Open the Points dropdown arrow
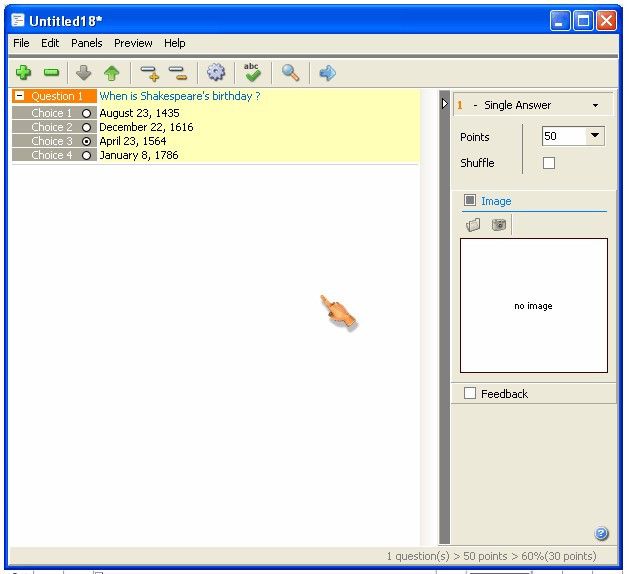 coord(595,136)
